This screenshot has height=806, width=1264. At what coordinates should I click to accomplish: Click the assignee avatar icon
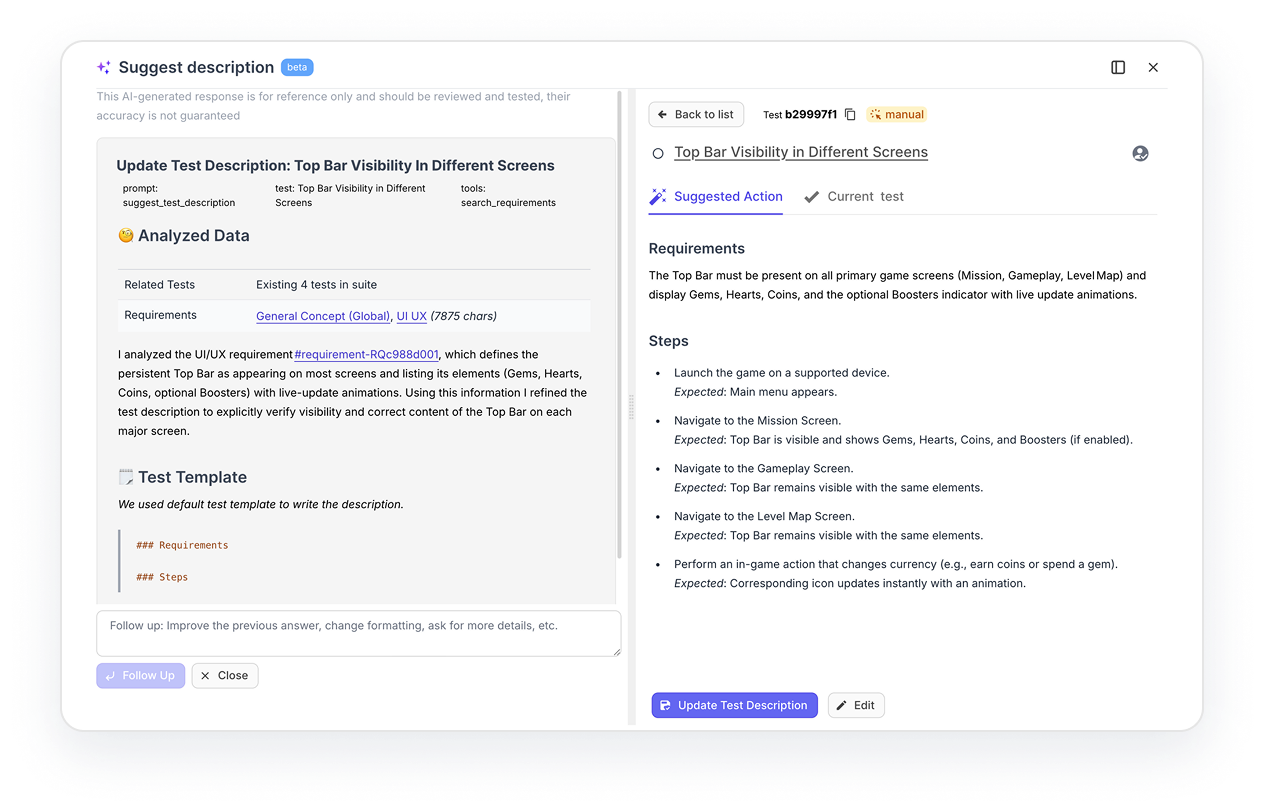(1140, 153)
